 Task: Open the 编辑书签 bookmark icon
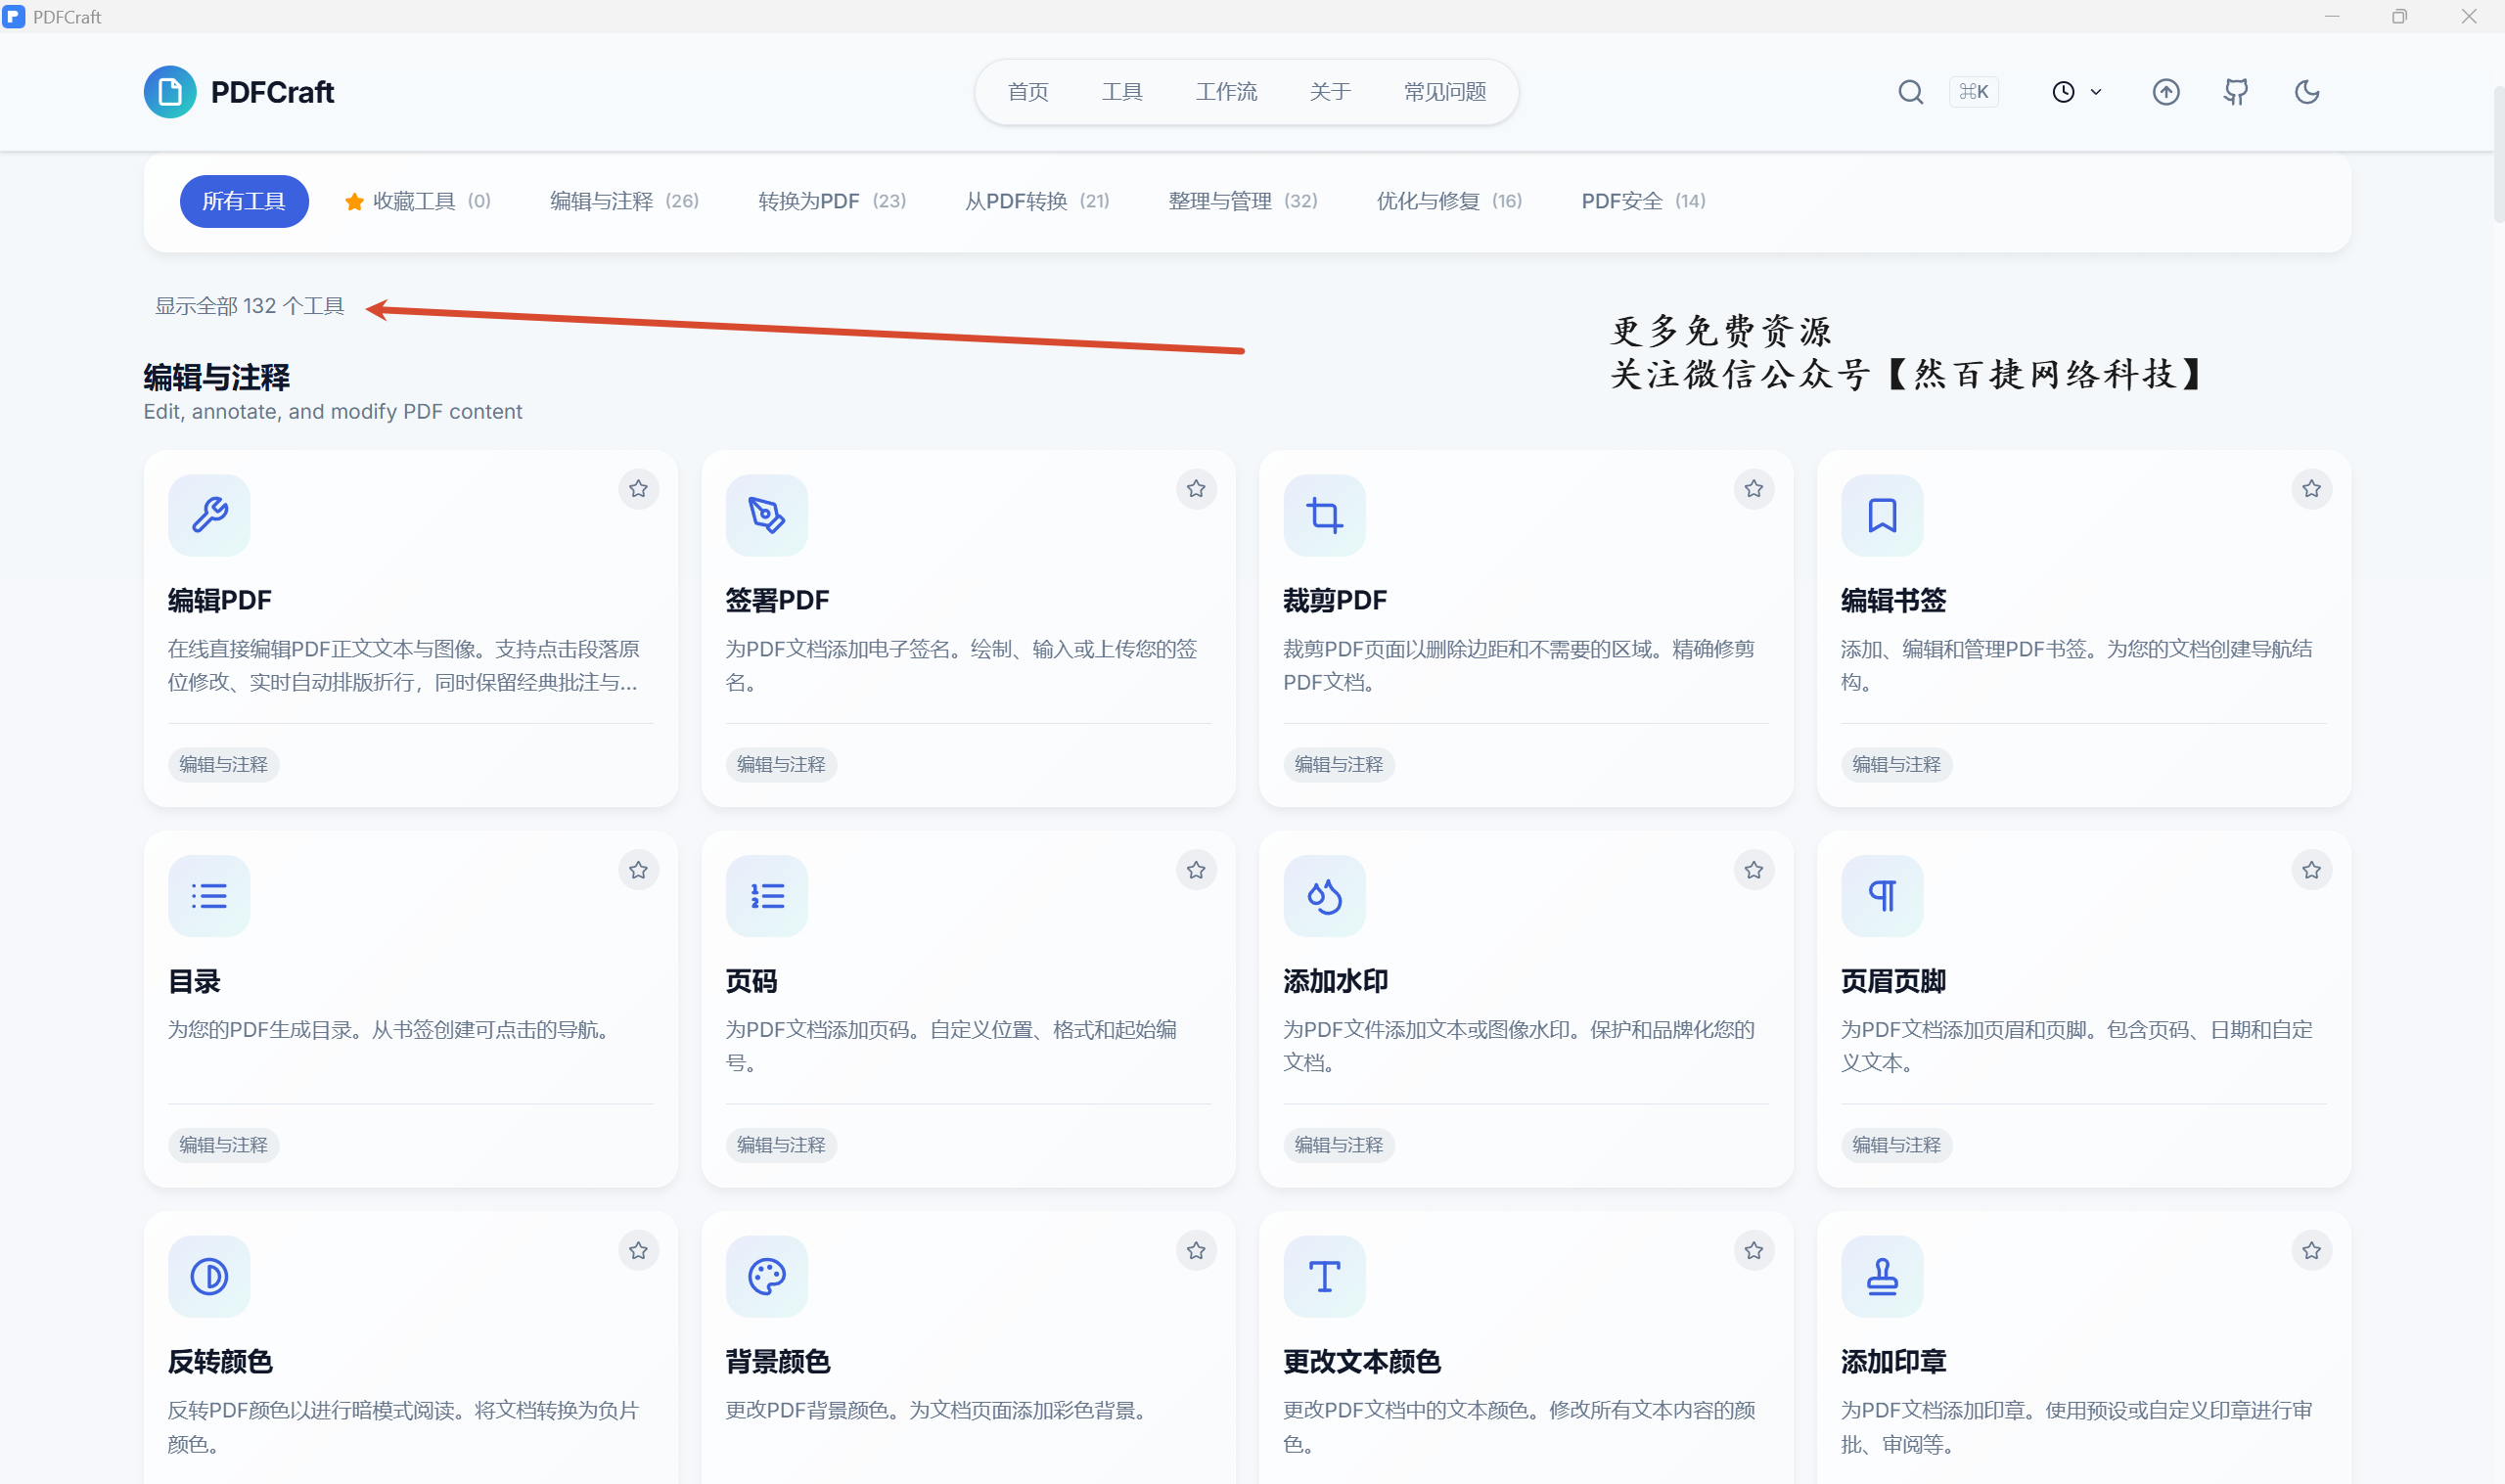[x=1882, y=515]
